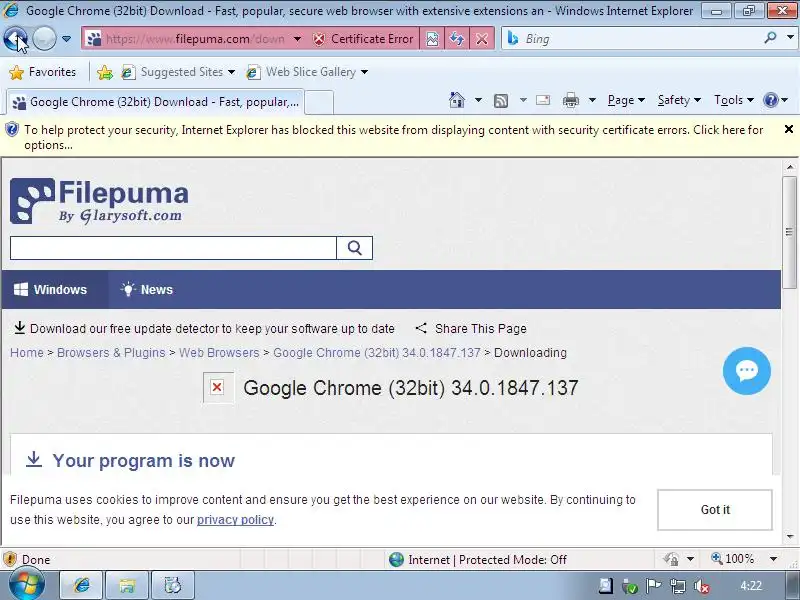The image size is (800, 600).
Task: Open the privacy policy link
Action: 235,520
